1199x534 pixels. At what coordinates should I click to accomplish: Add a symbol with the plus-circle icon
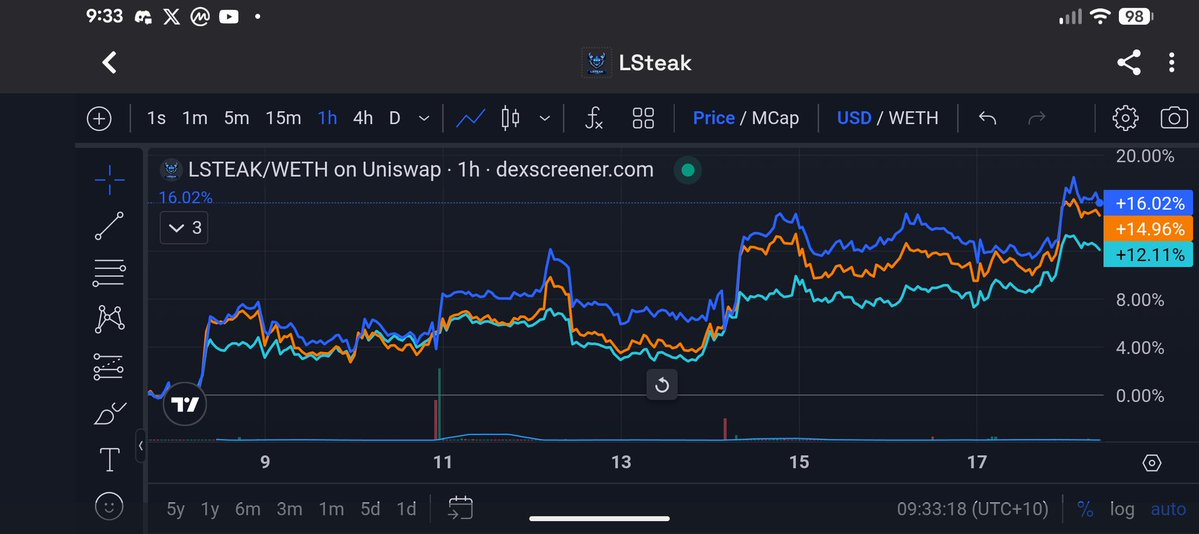click(x=99, y=119)
